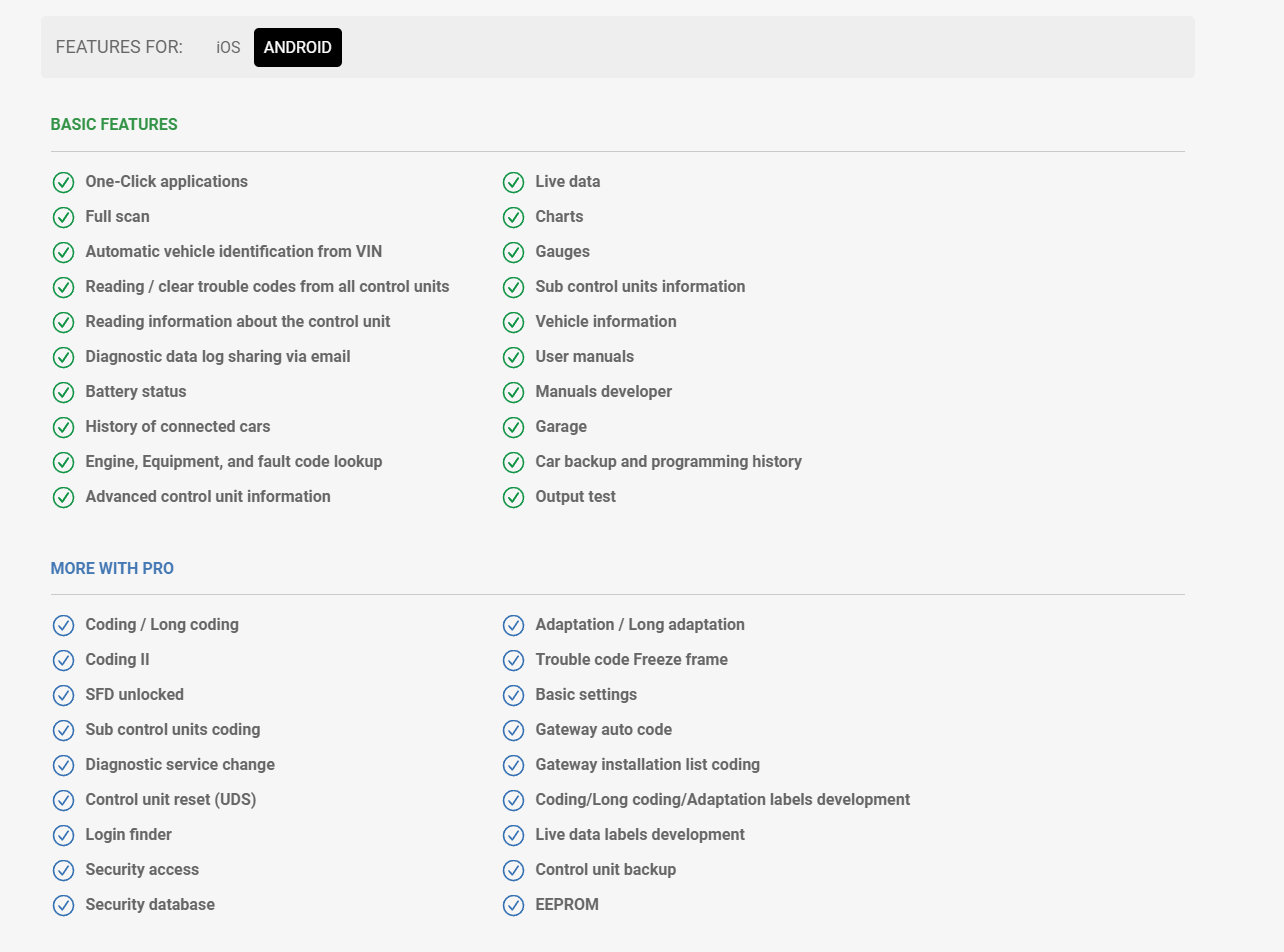Click the checkmark next to Security access
The image size is (1284, 952).
click(x=63, y=870)
